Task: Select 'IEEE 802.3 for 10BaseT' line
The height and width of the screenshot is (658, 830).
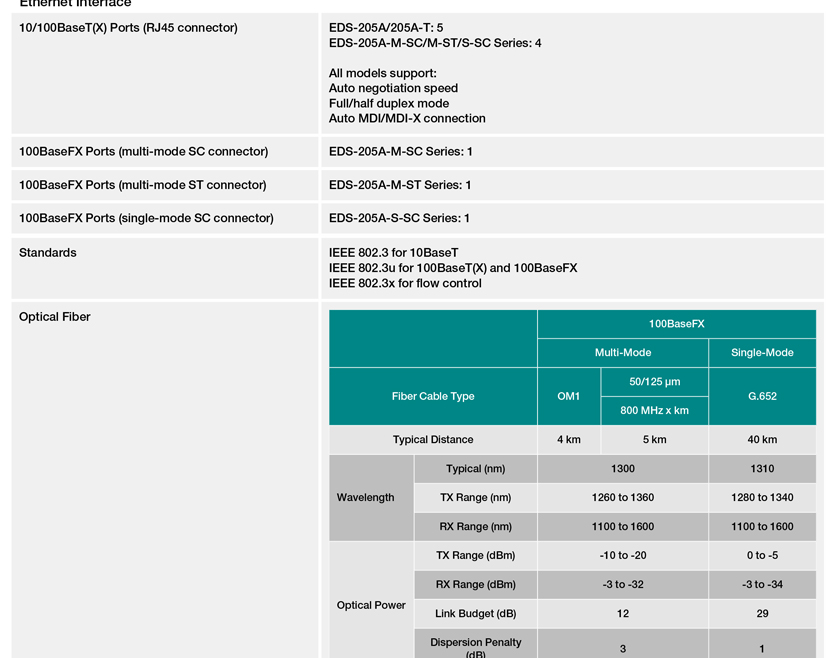Action: point(394,253)
